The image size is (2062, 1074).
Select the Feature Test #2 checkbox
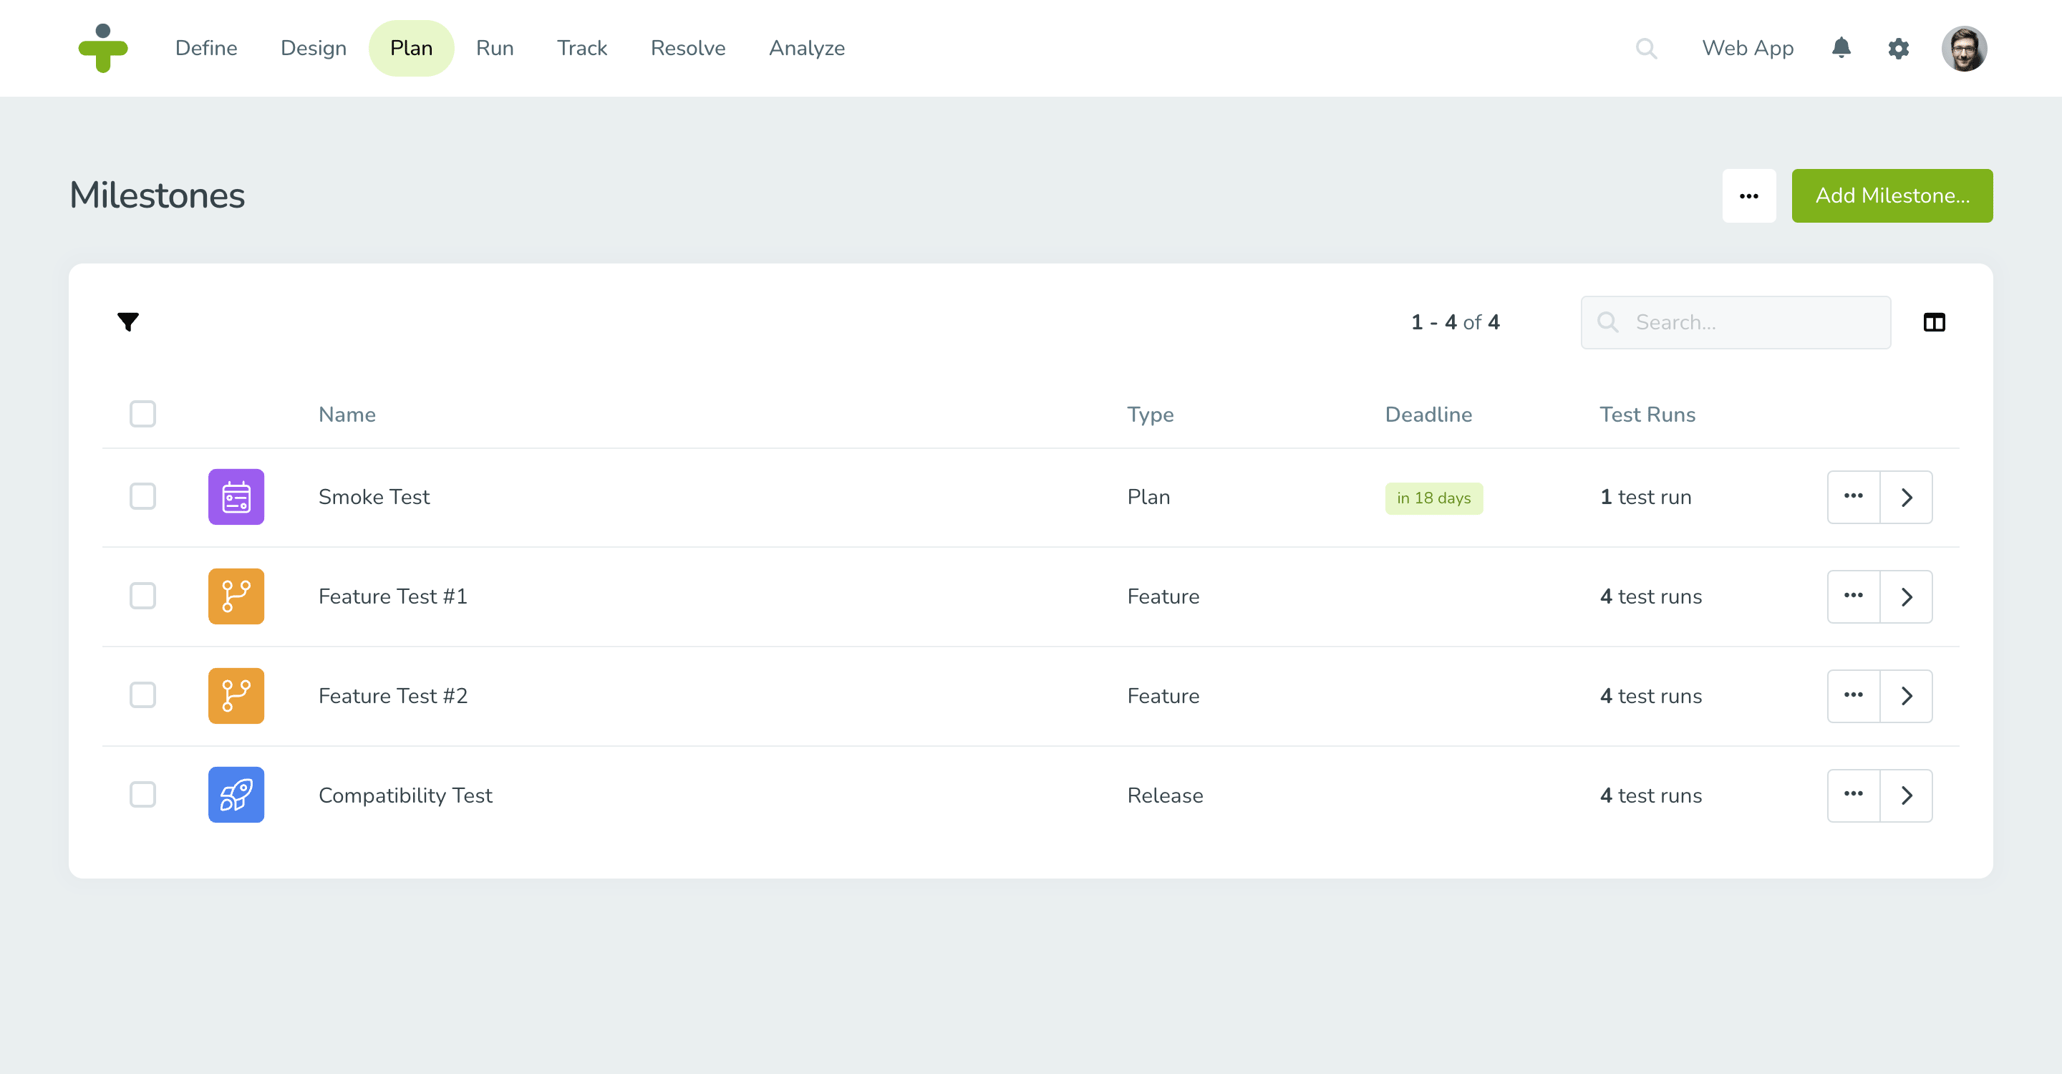pos(143,695)
